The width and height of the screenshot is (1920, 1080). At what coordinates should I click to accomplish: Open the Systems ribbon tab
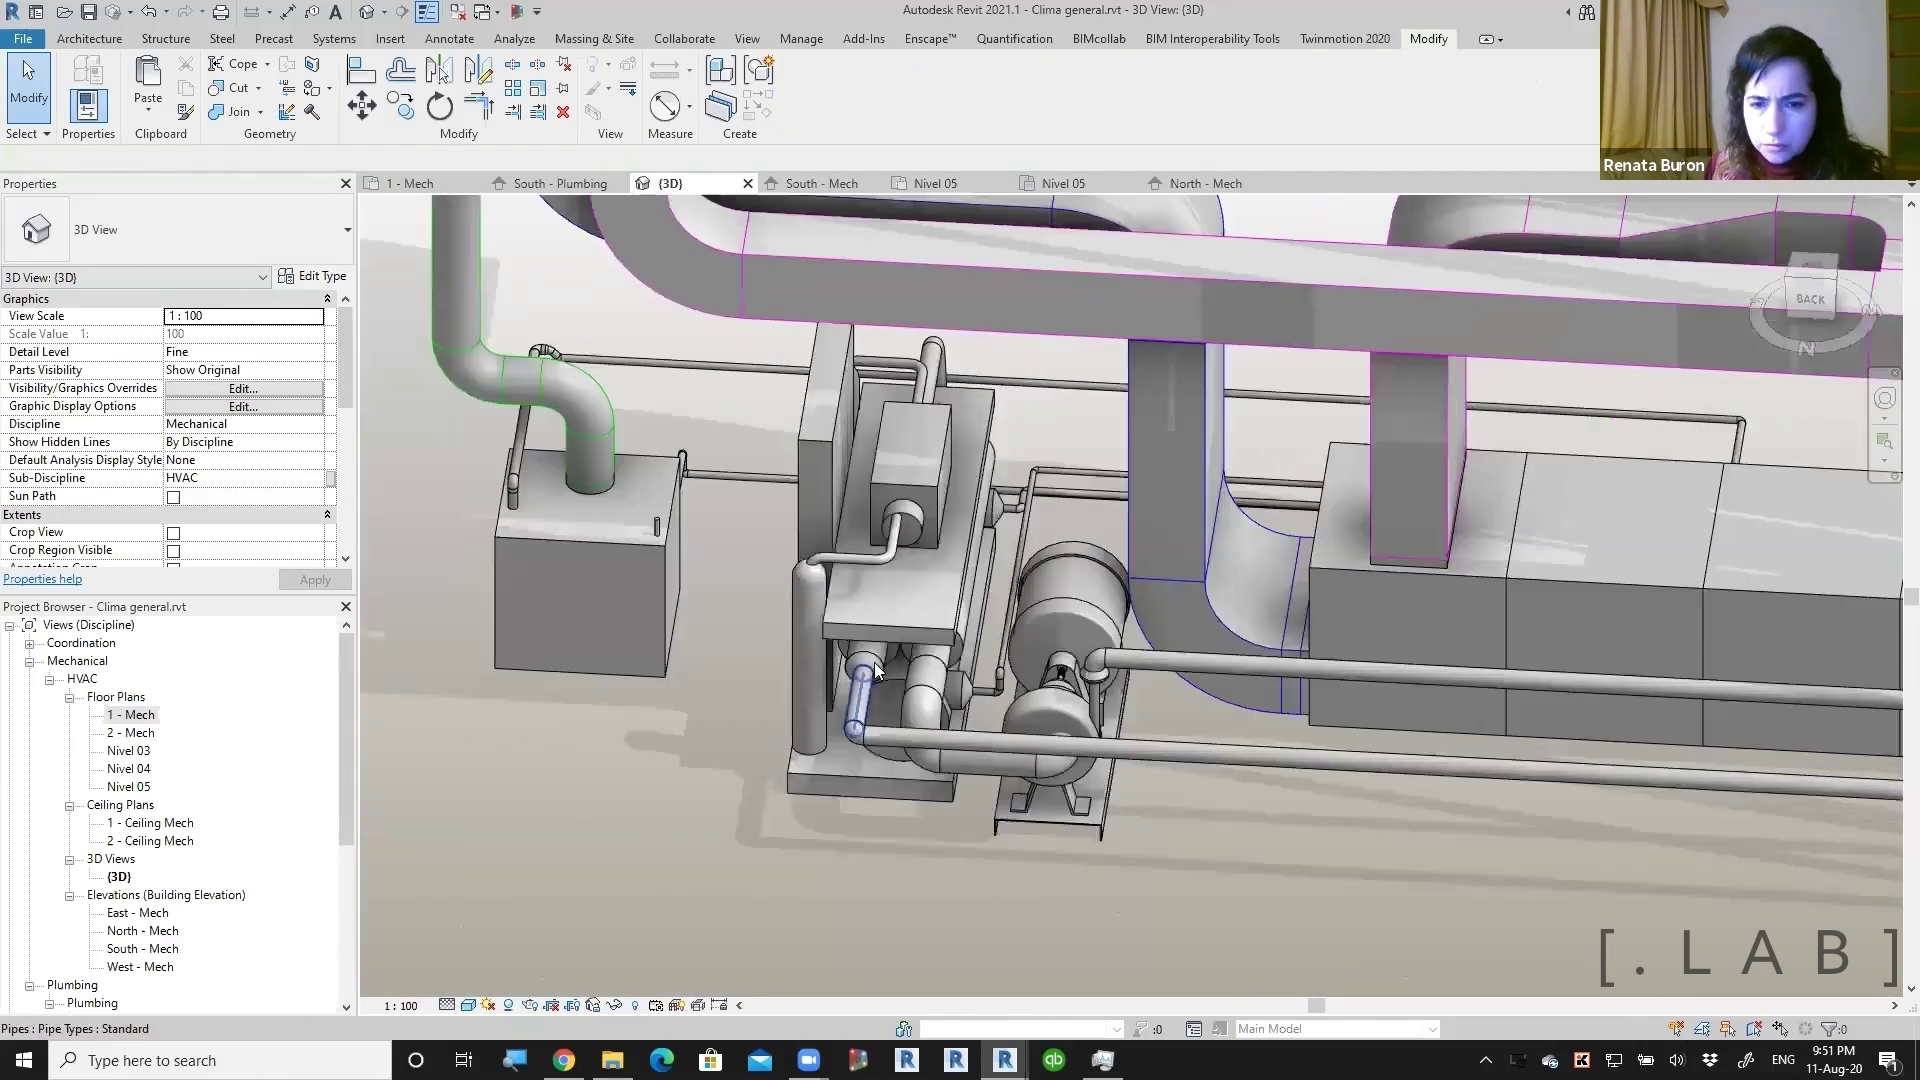tap(333, 38)
